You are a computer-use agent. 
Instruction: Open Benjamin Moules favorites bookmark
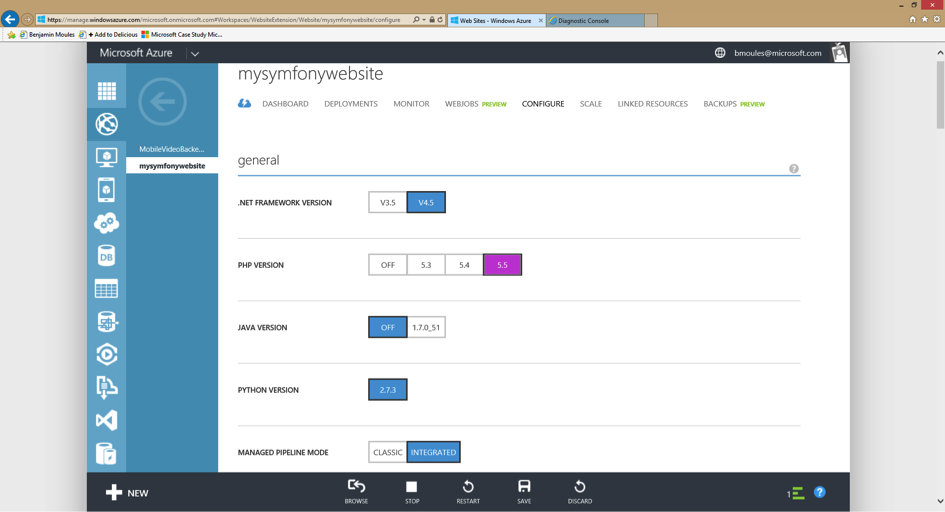point(47,34)
